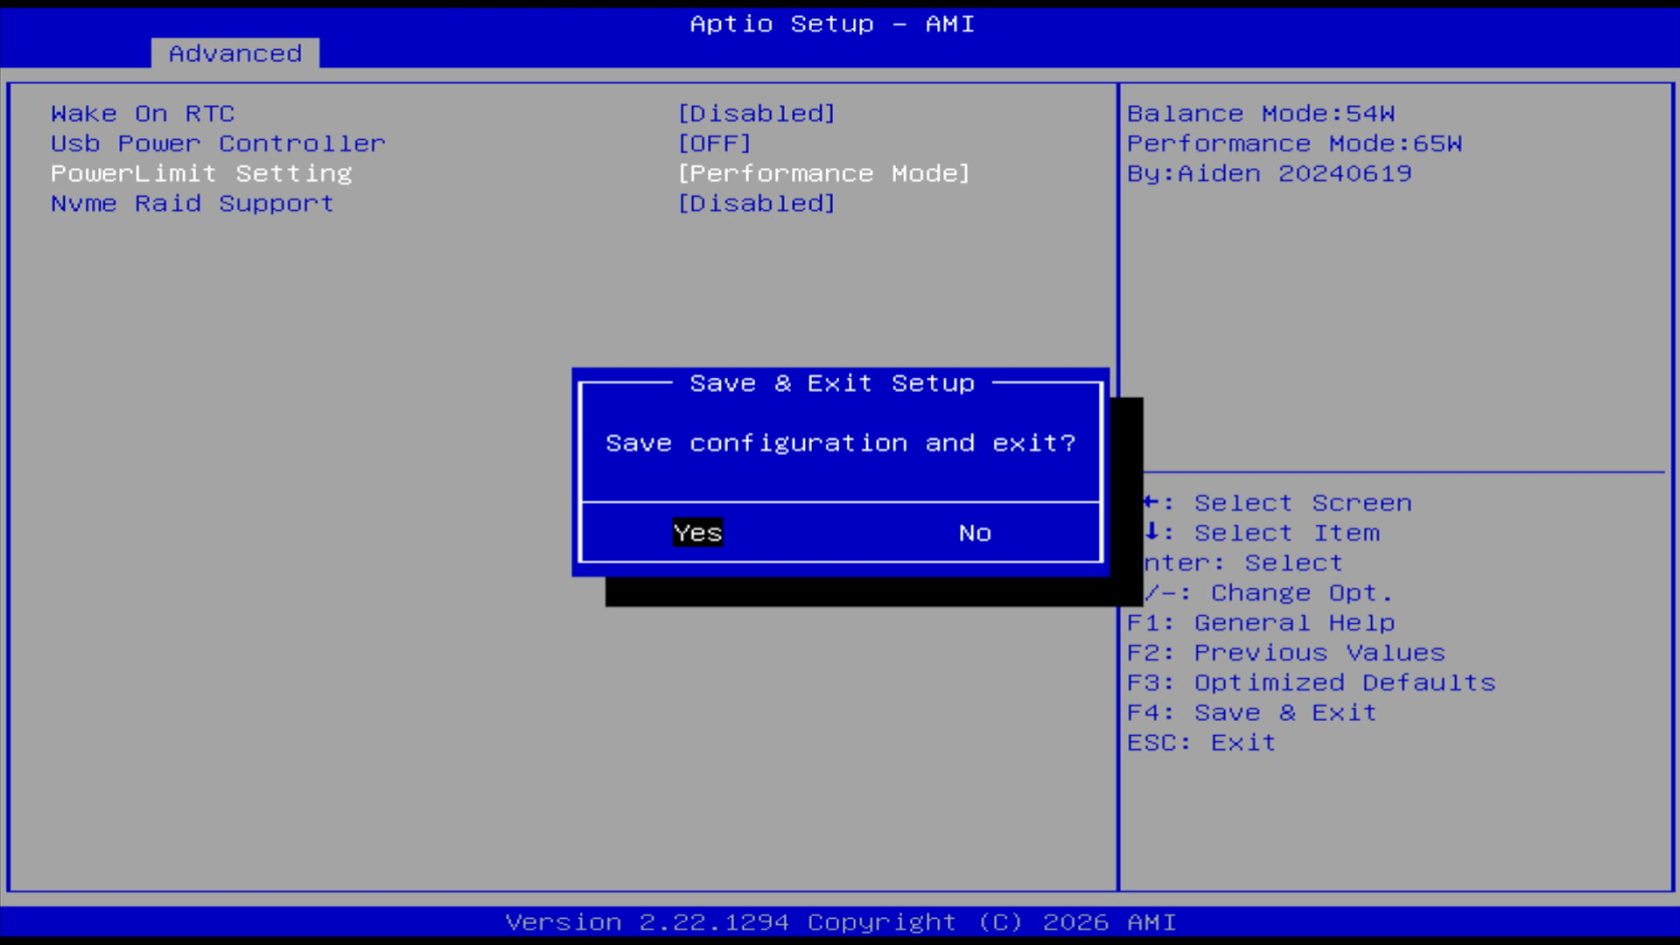Image resolution: width=1680 pixels, height=945 pixels.
Task: Click 'By:Aiden 20240619' text
Action: click(x=1269, y=174)
